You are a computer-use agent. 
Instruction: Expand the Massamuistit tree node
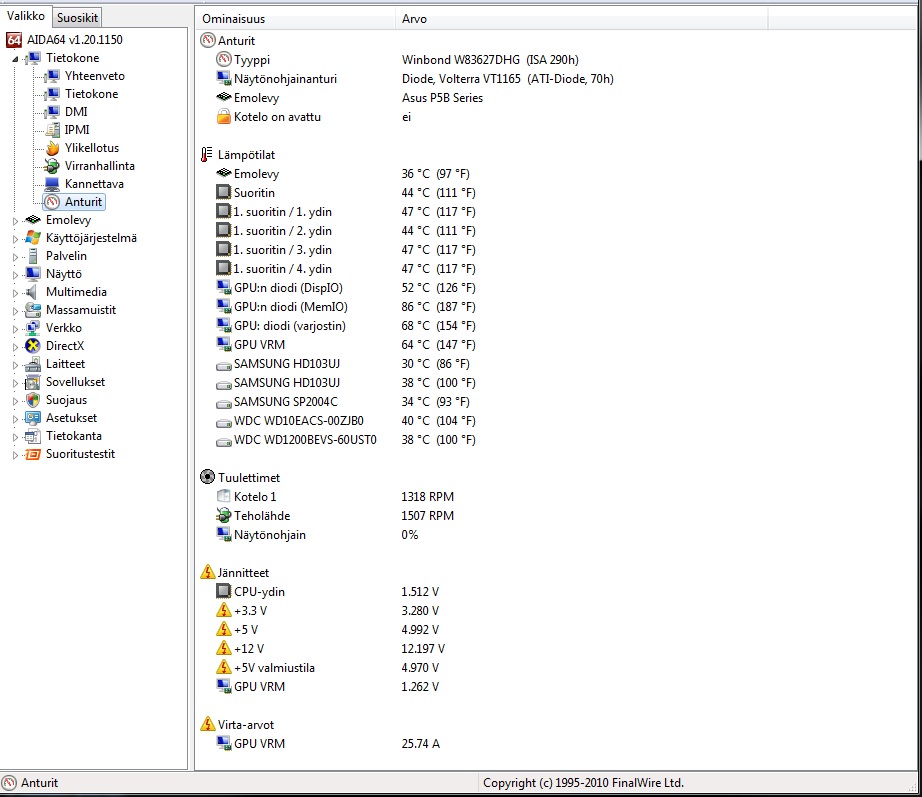coord(15,311)
